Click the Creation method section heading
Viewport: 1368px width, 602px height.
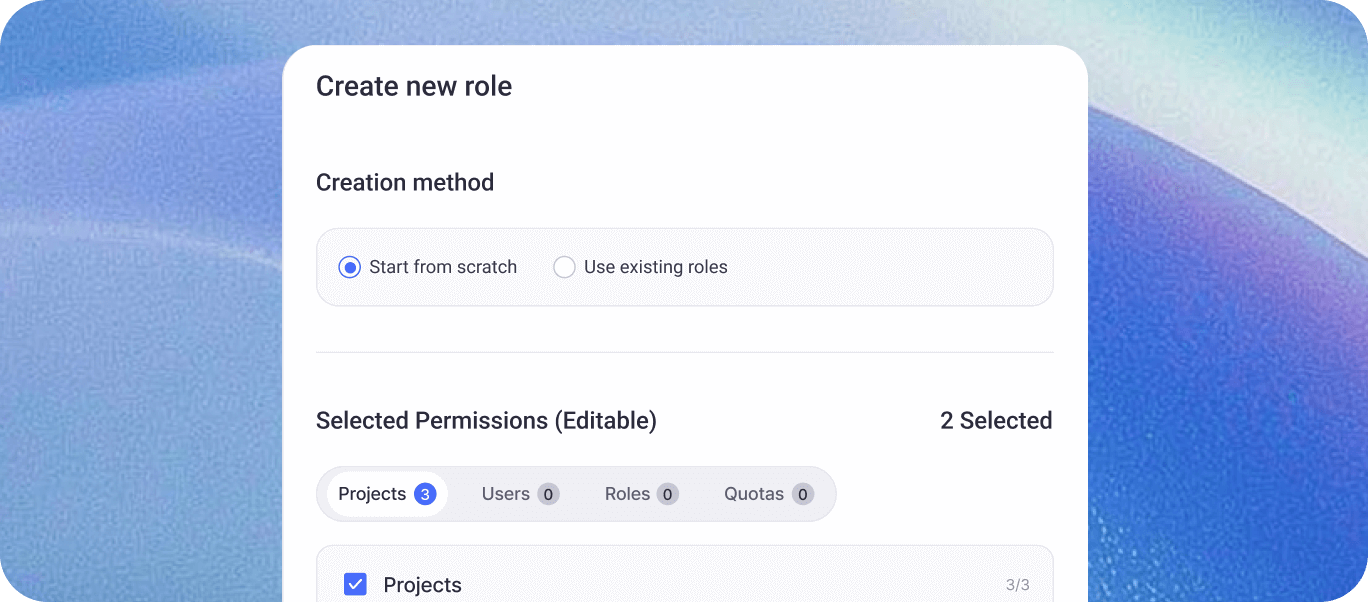(405, 182)
